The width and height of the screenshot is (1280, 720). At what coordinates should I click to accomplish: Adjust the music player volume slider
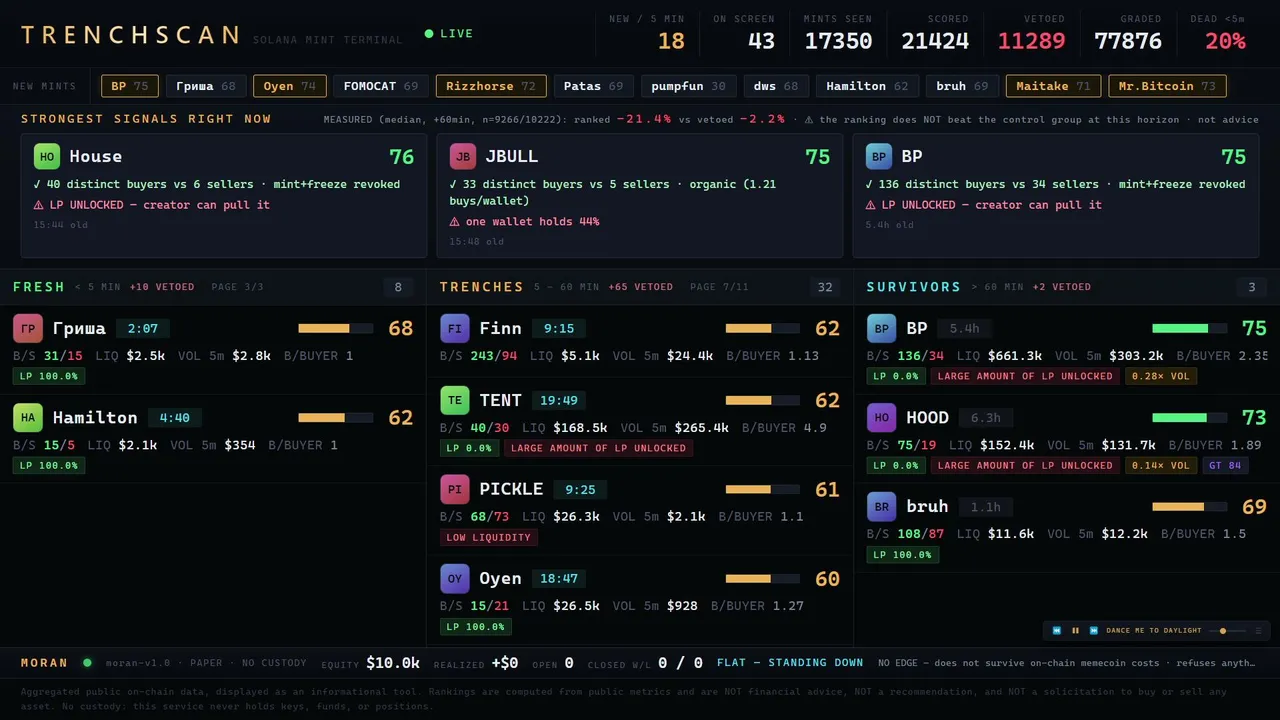[x=1227, y=631]
